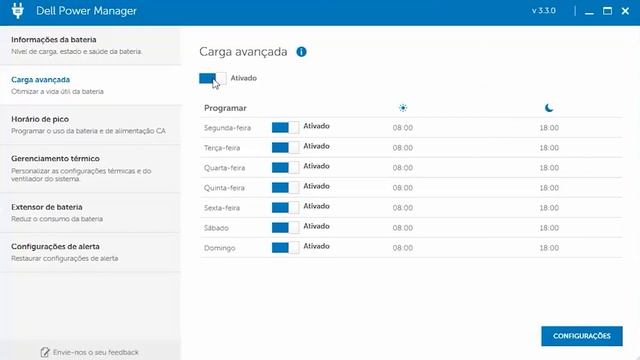
Task: Click the Quinta-feira day label
Action: click(224, 188)
